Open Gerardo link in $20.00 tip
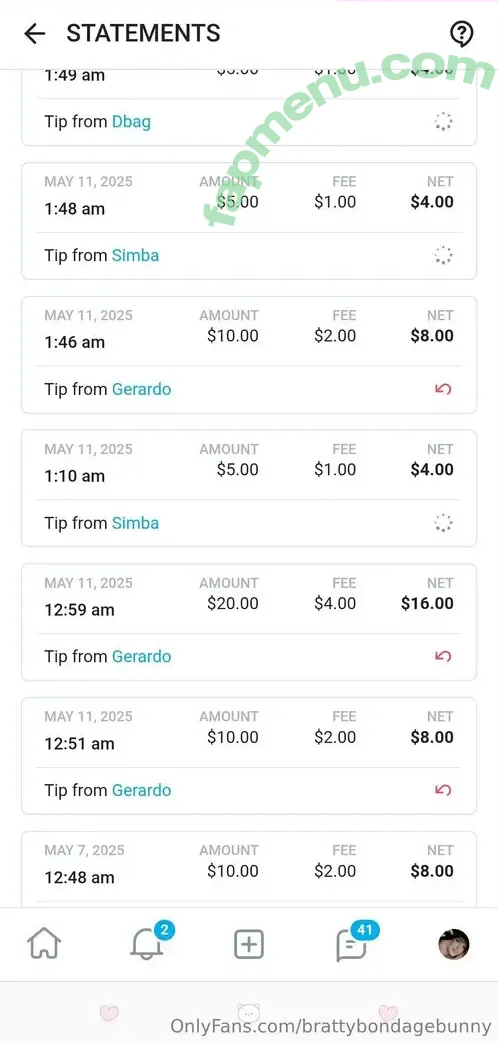Image resolution: width=498 pixels, height=1043 pixels. click(141, 657)
